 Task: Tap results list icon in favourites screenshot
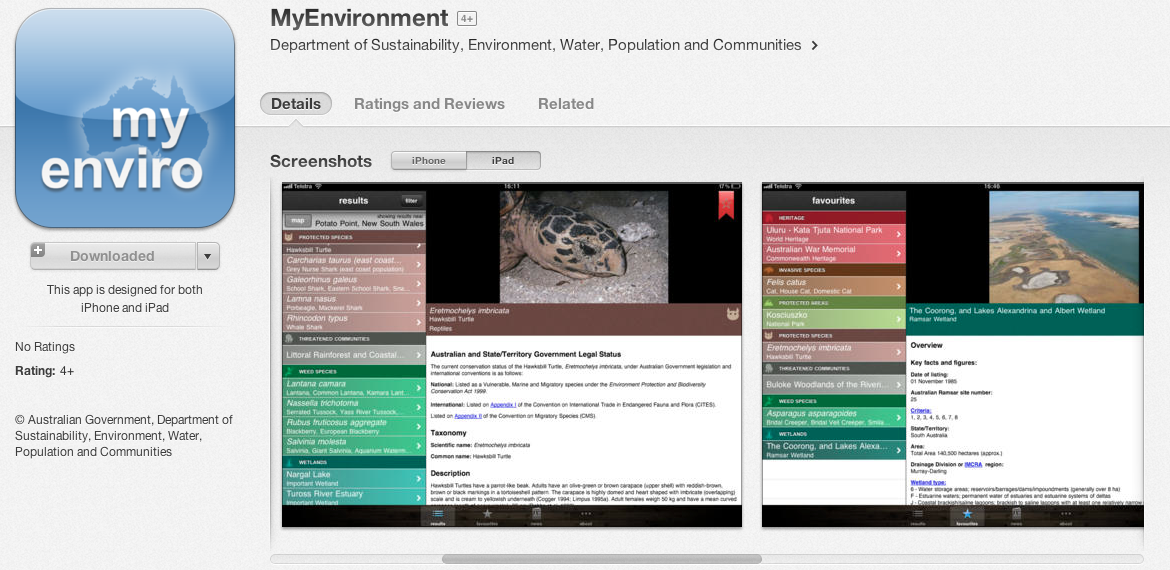pos(918,514)
